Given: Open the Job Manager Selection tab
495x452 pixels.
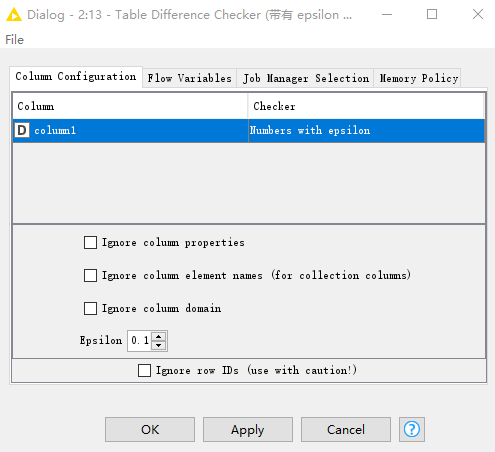Looking at the screenshot, I should point(305,78).
